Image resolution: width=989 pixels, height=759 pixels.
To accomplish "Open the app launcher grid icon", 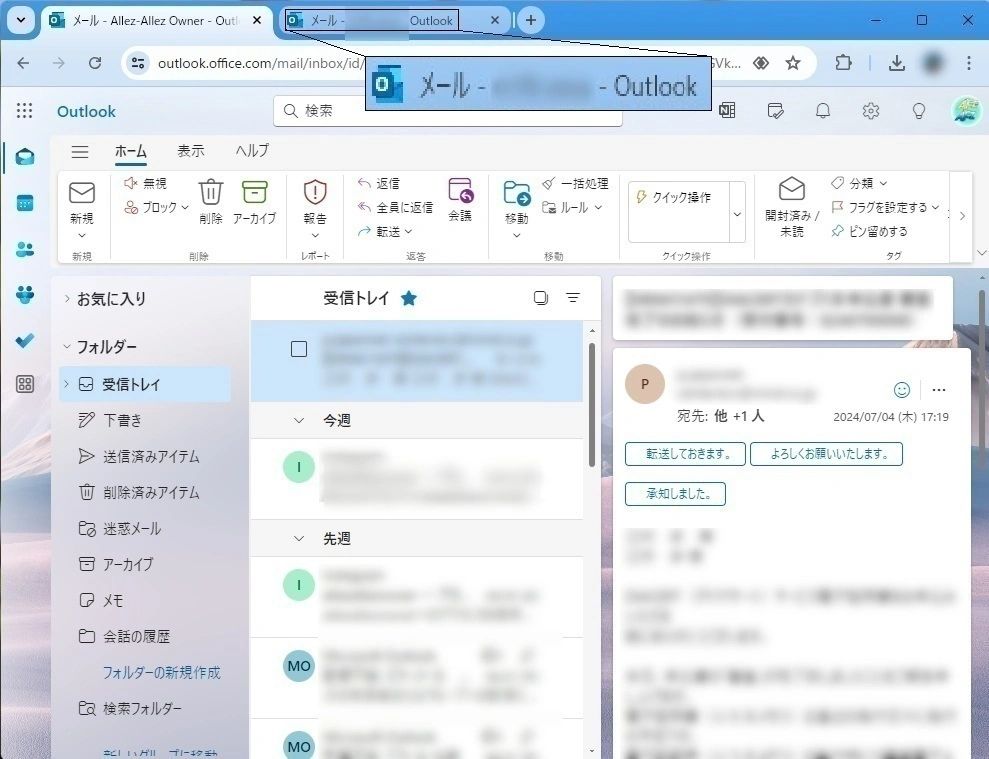I will coord(25,111).
